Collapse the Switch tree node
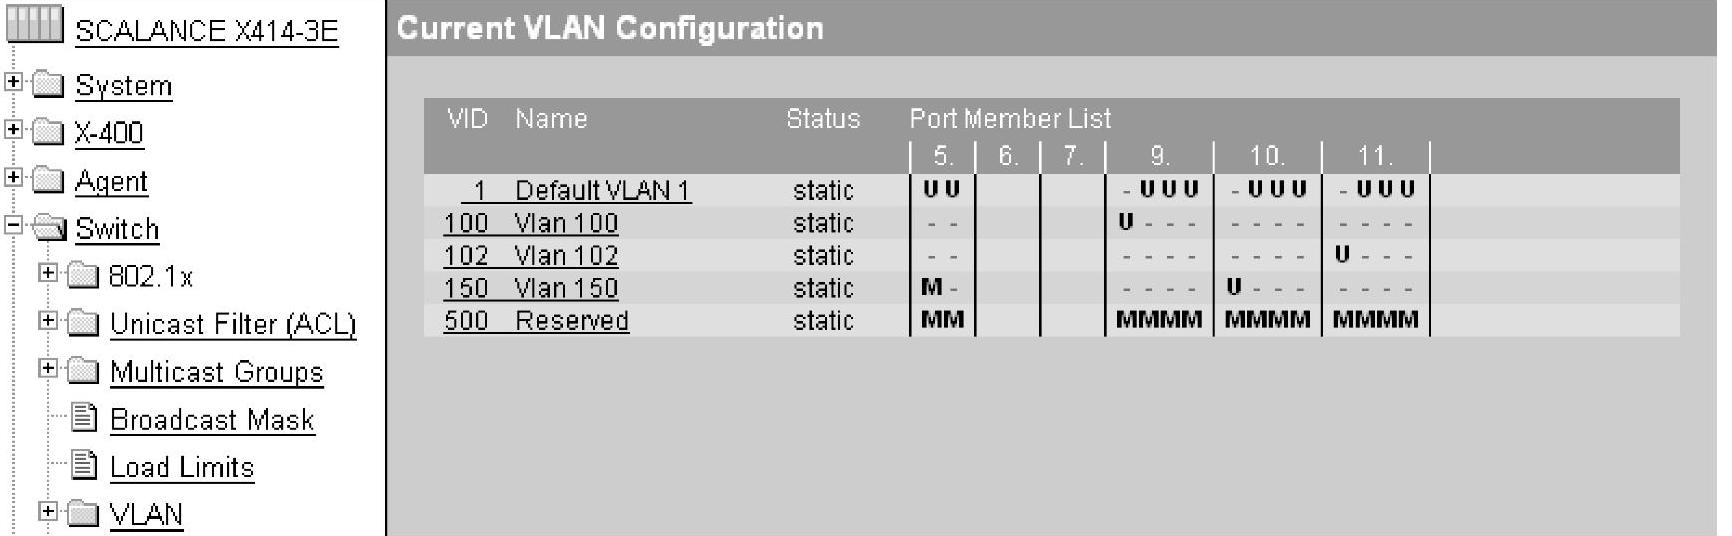The image size is (1732, 536). click(x=14, y=225)
